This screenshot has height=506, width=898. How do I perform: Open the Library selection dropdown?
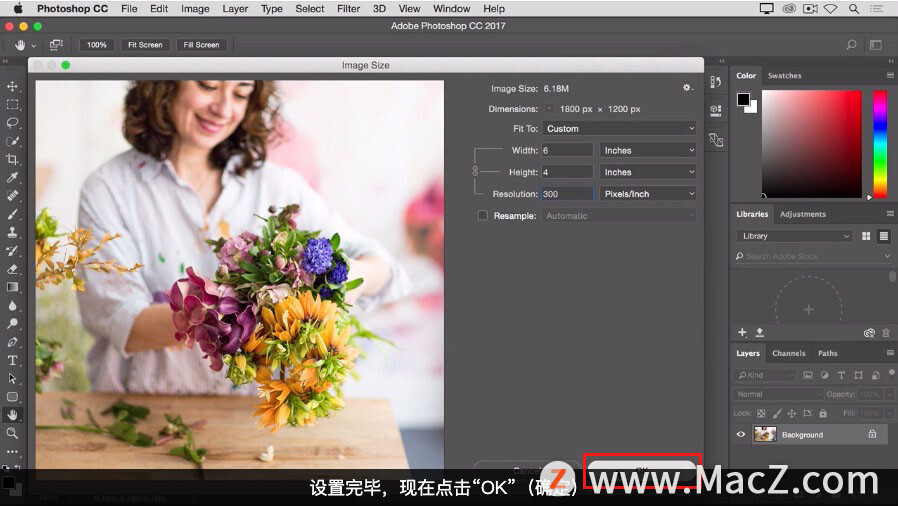(x=794, y=236)
